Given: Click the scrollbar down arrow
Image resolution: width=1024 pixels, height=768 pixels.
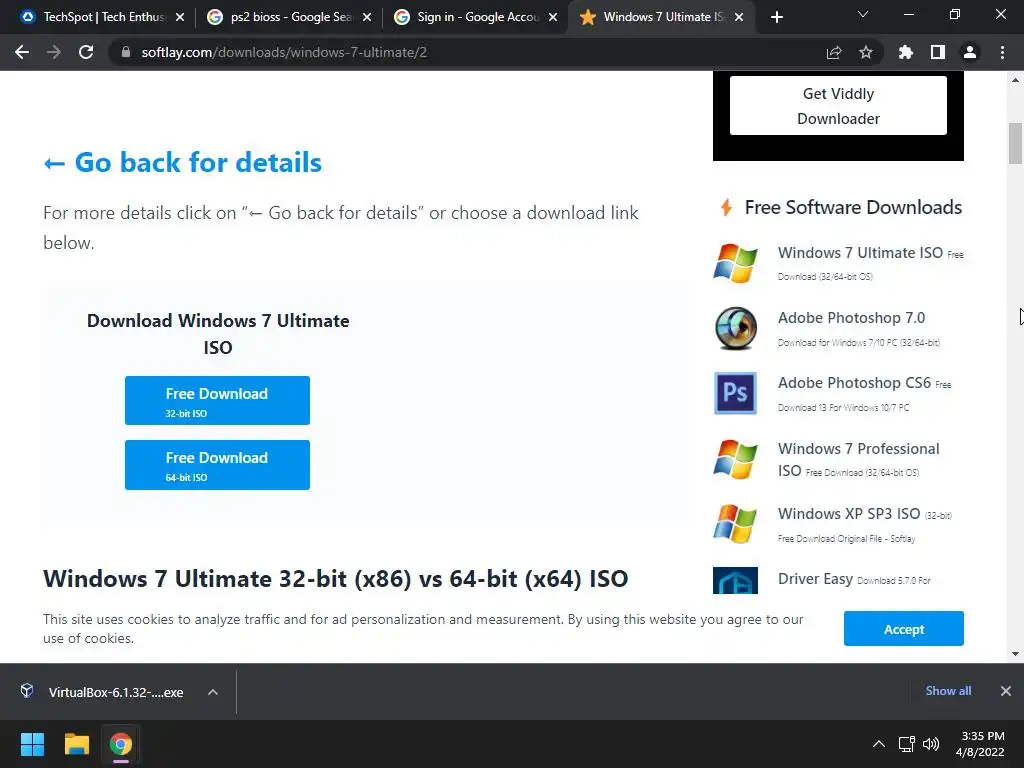Looking at the screenshot, I should point(1015,654).
